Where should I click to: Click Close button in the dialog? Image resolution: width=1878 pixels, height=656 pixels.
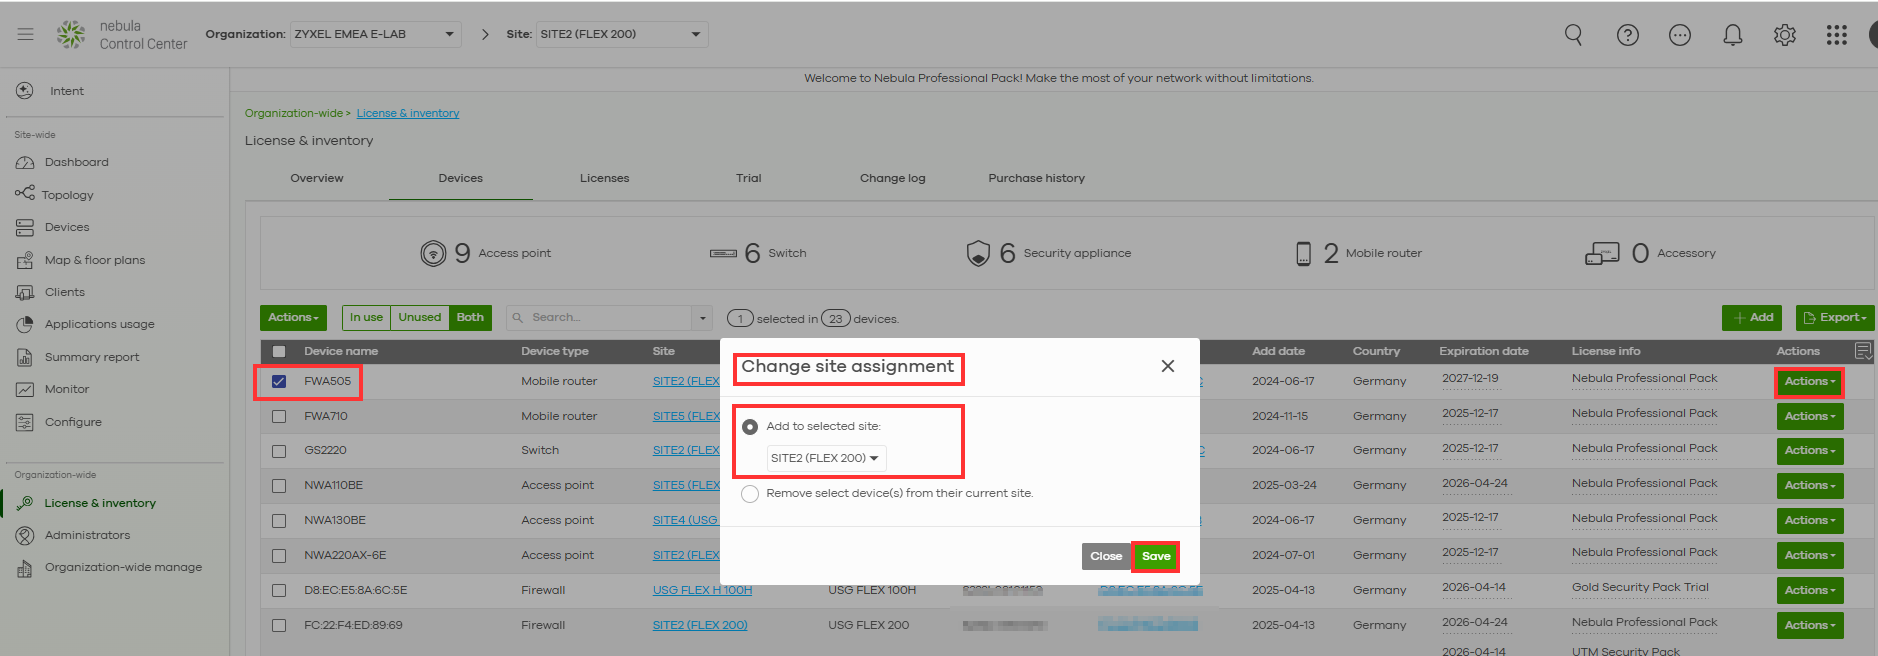tap(1106, 557)
